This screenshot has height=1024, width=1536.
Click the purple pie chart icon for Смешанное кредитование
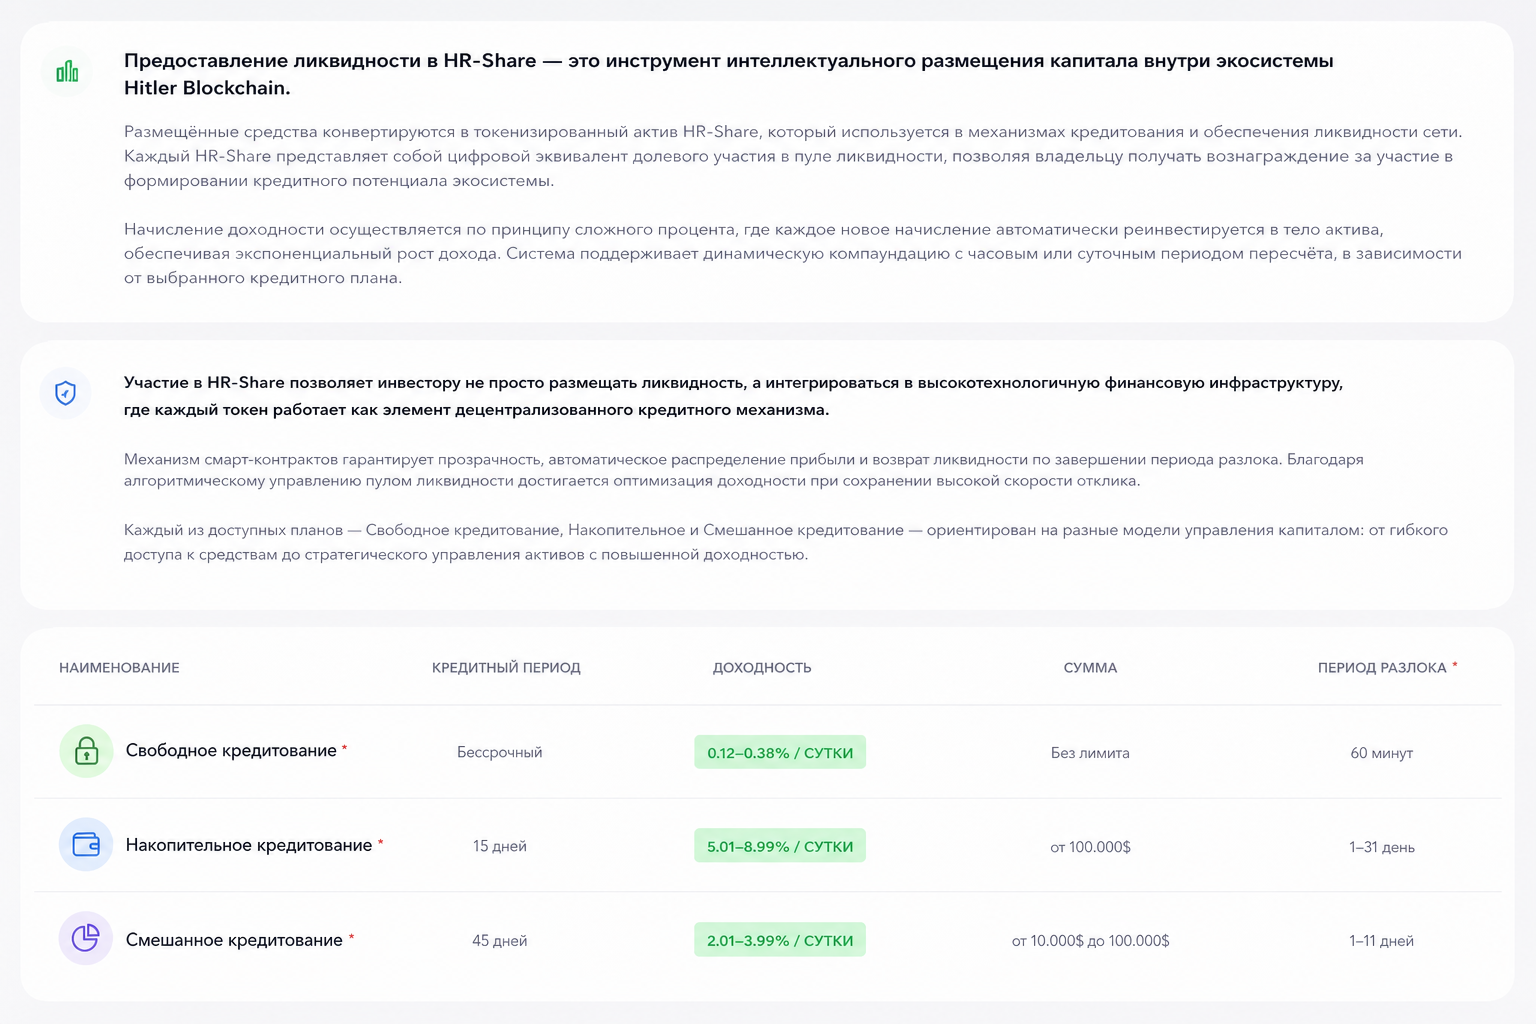86,938
